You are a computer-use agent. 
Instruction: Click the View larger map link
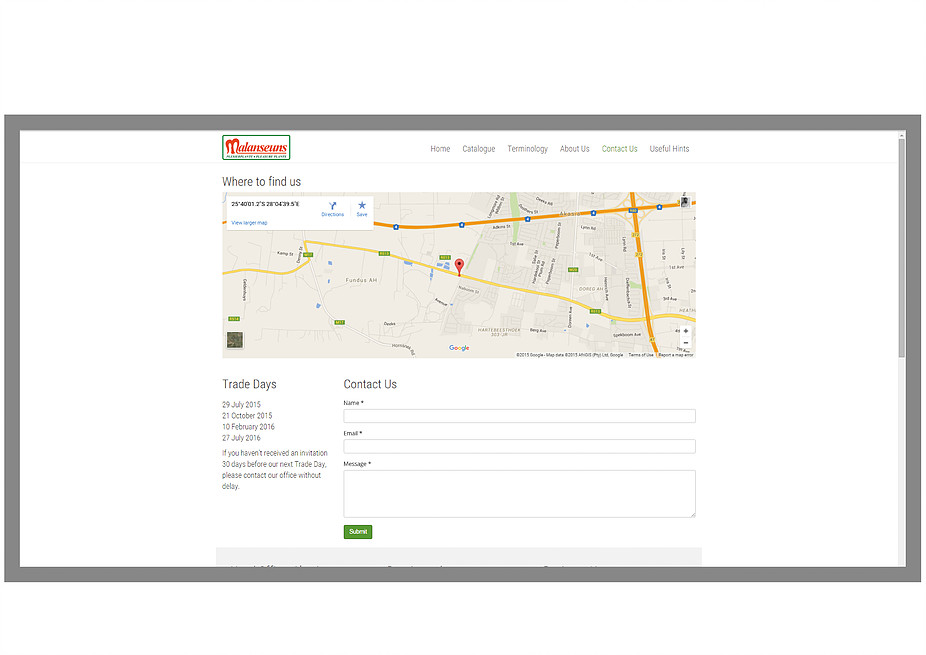(249, 223)
